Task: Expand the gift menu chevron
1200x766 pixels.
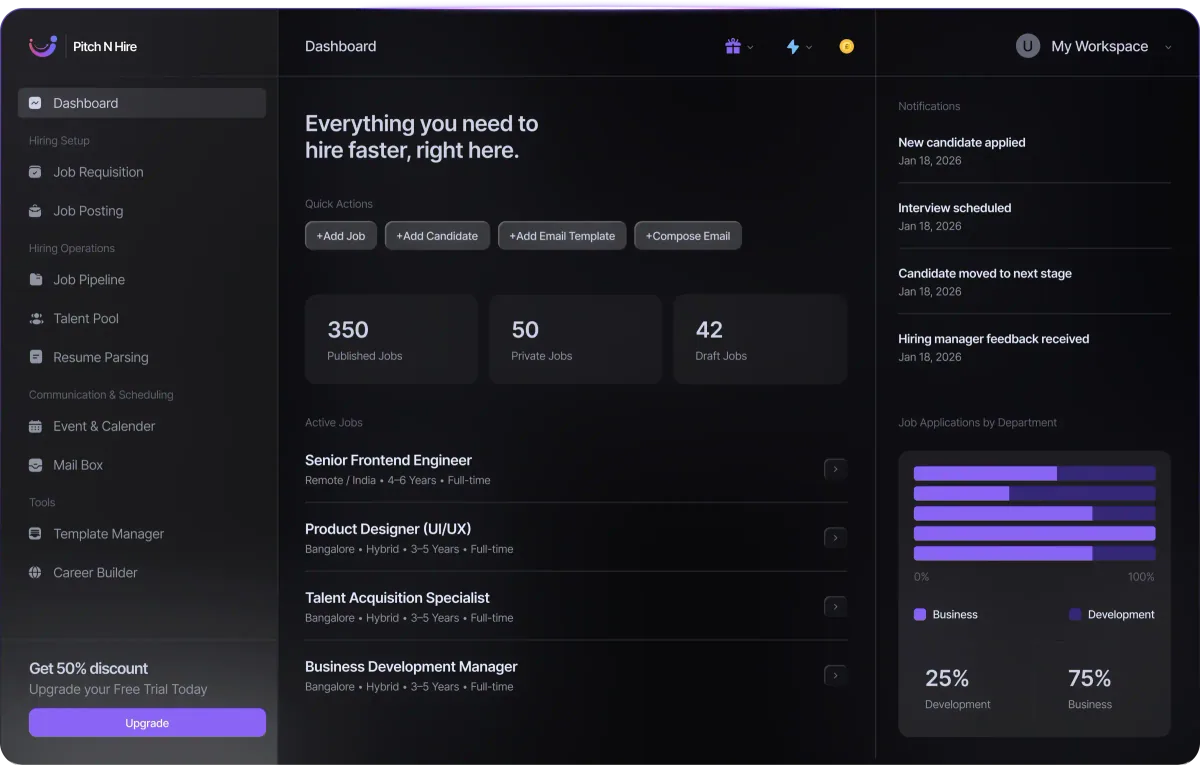Action: (751, 47)
